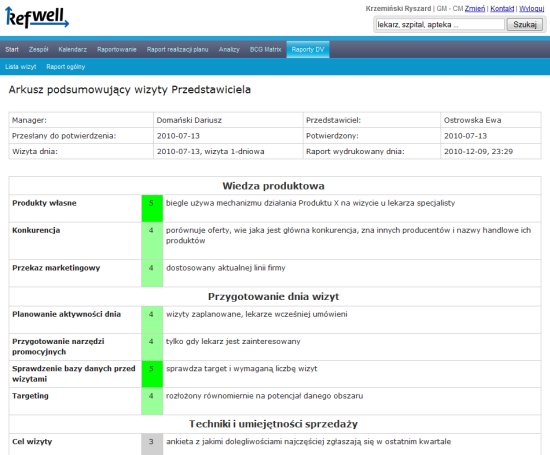Click the Konkurencja row label
This screenshot has height=455, width=550.
coord(36,230)
